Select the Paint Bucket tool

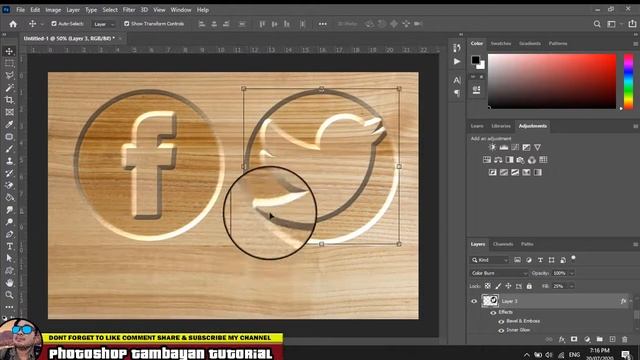(9, 198)
